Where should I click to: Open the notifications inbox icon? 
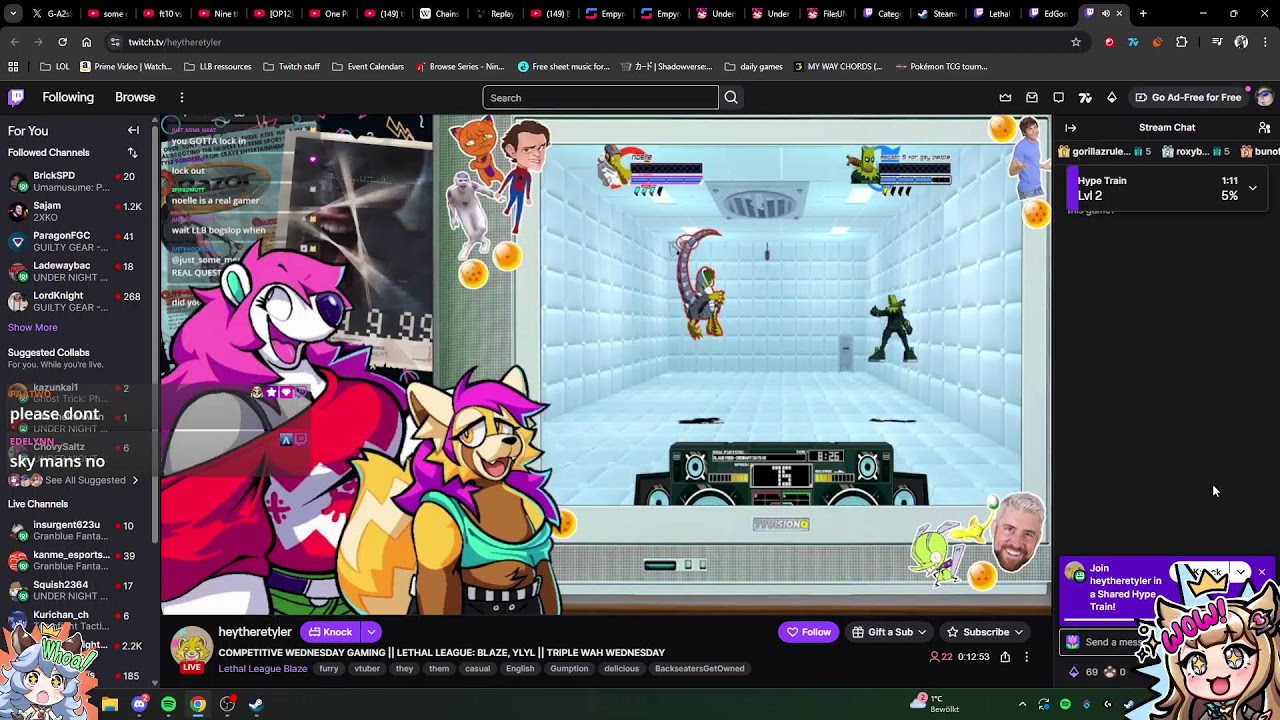click(1032, 97)
